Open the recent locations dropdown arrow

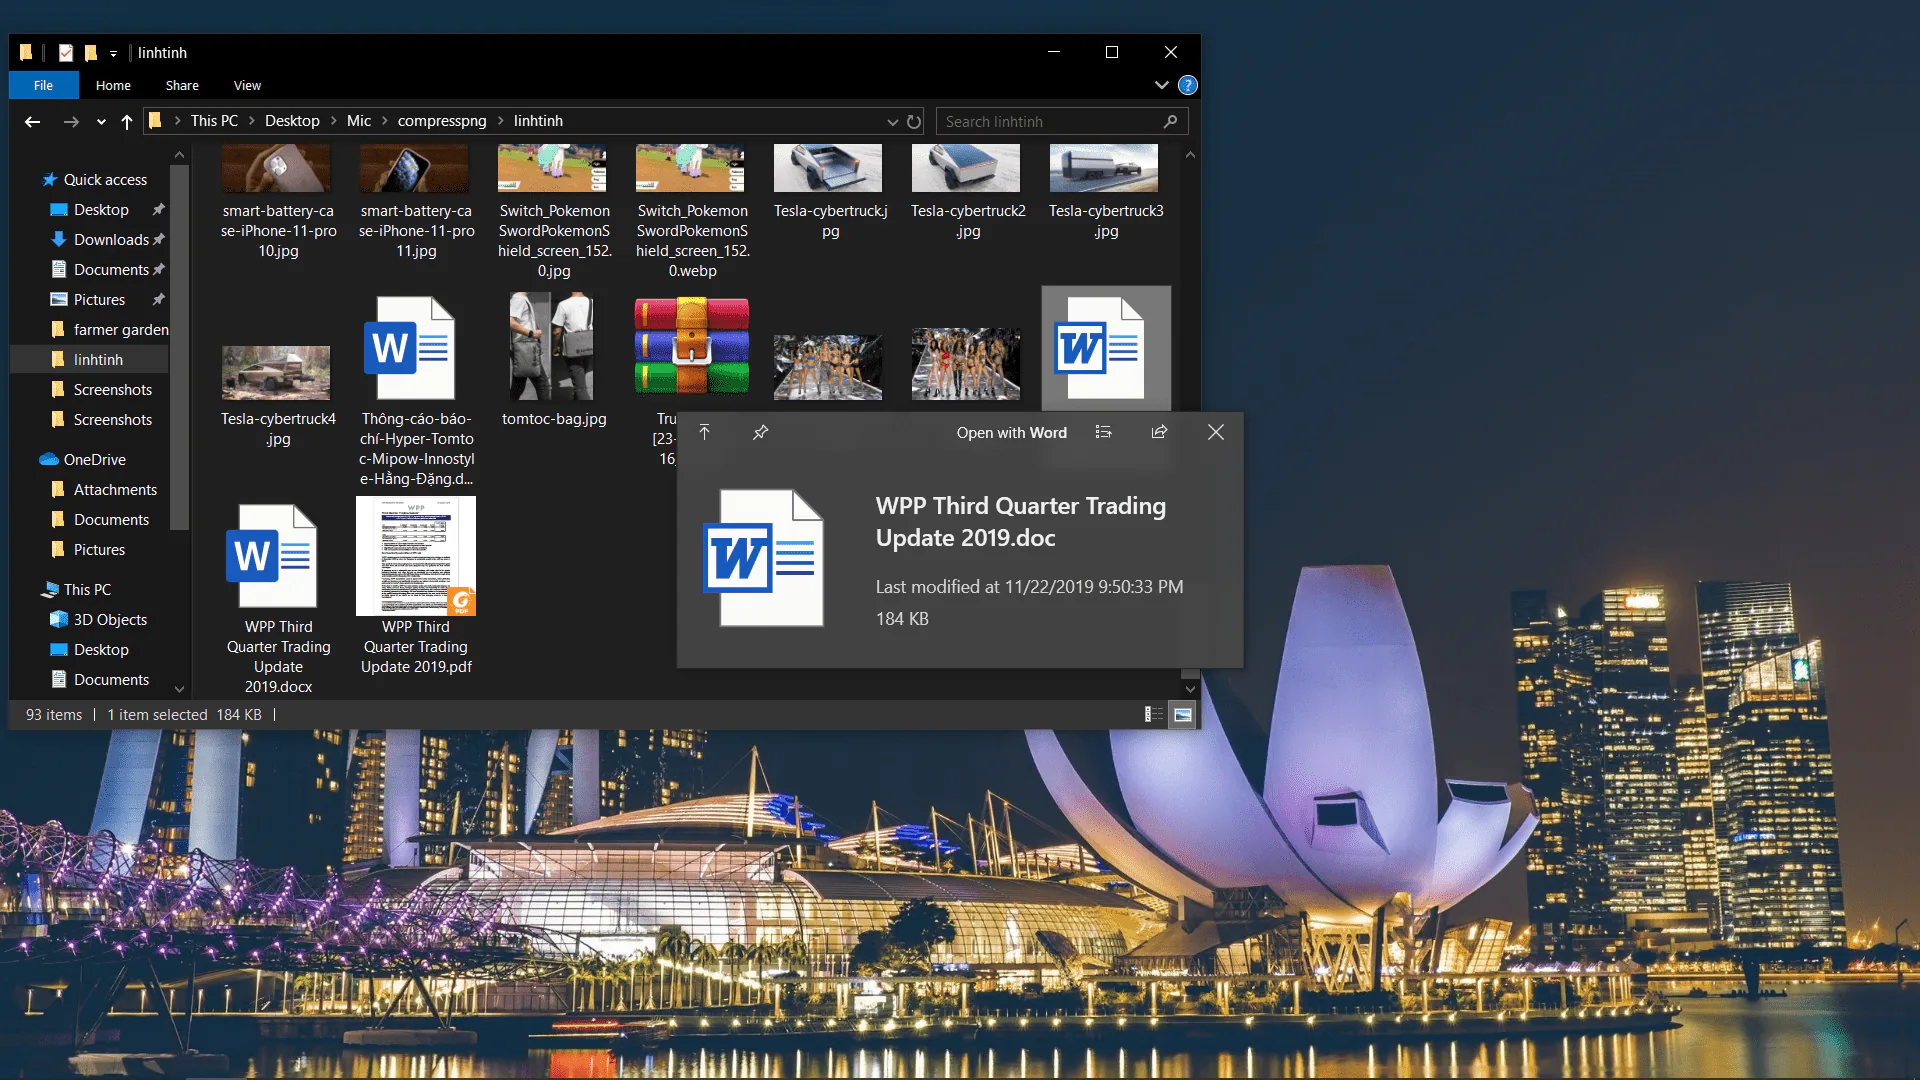101,122
